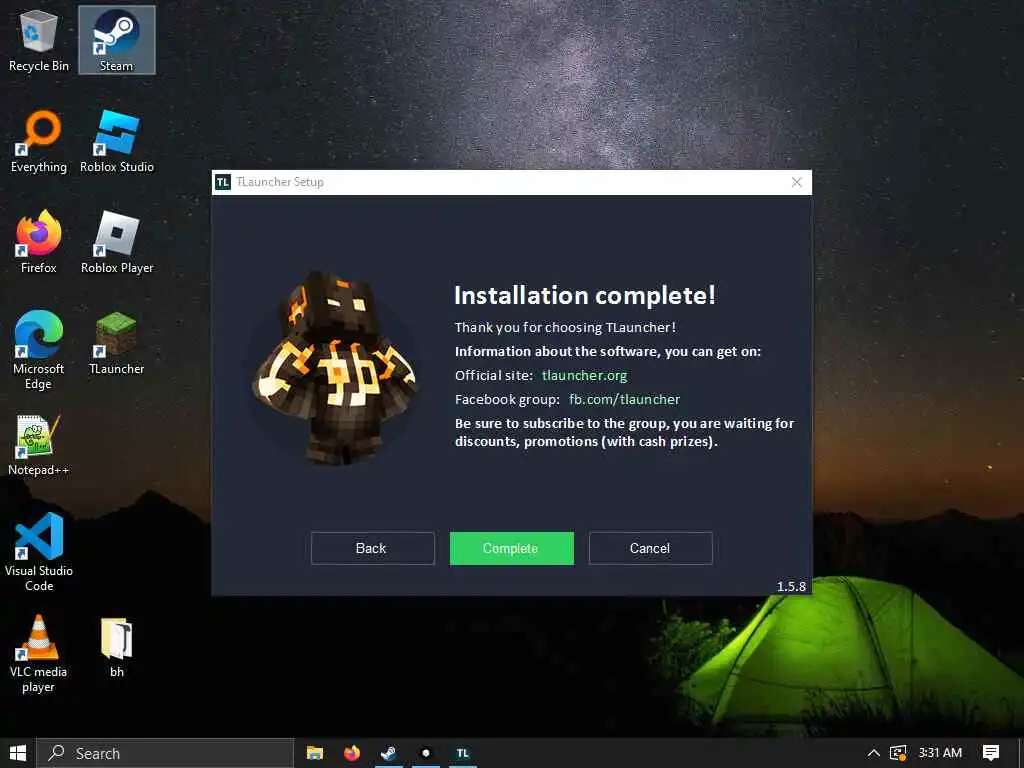Image resolution: width=1024 pixels, height=768 pixels.
Task: Switch to Steam in the taskbar
Action: 389,753
